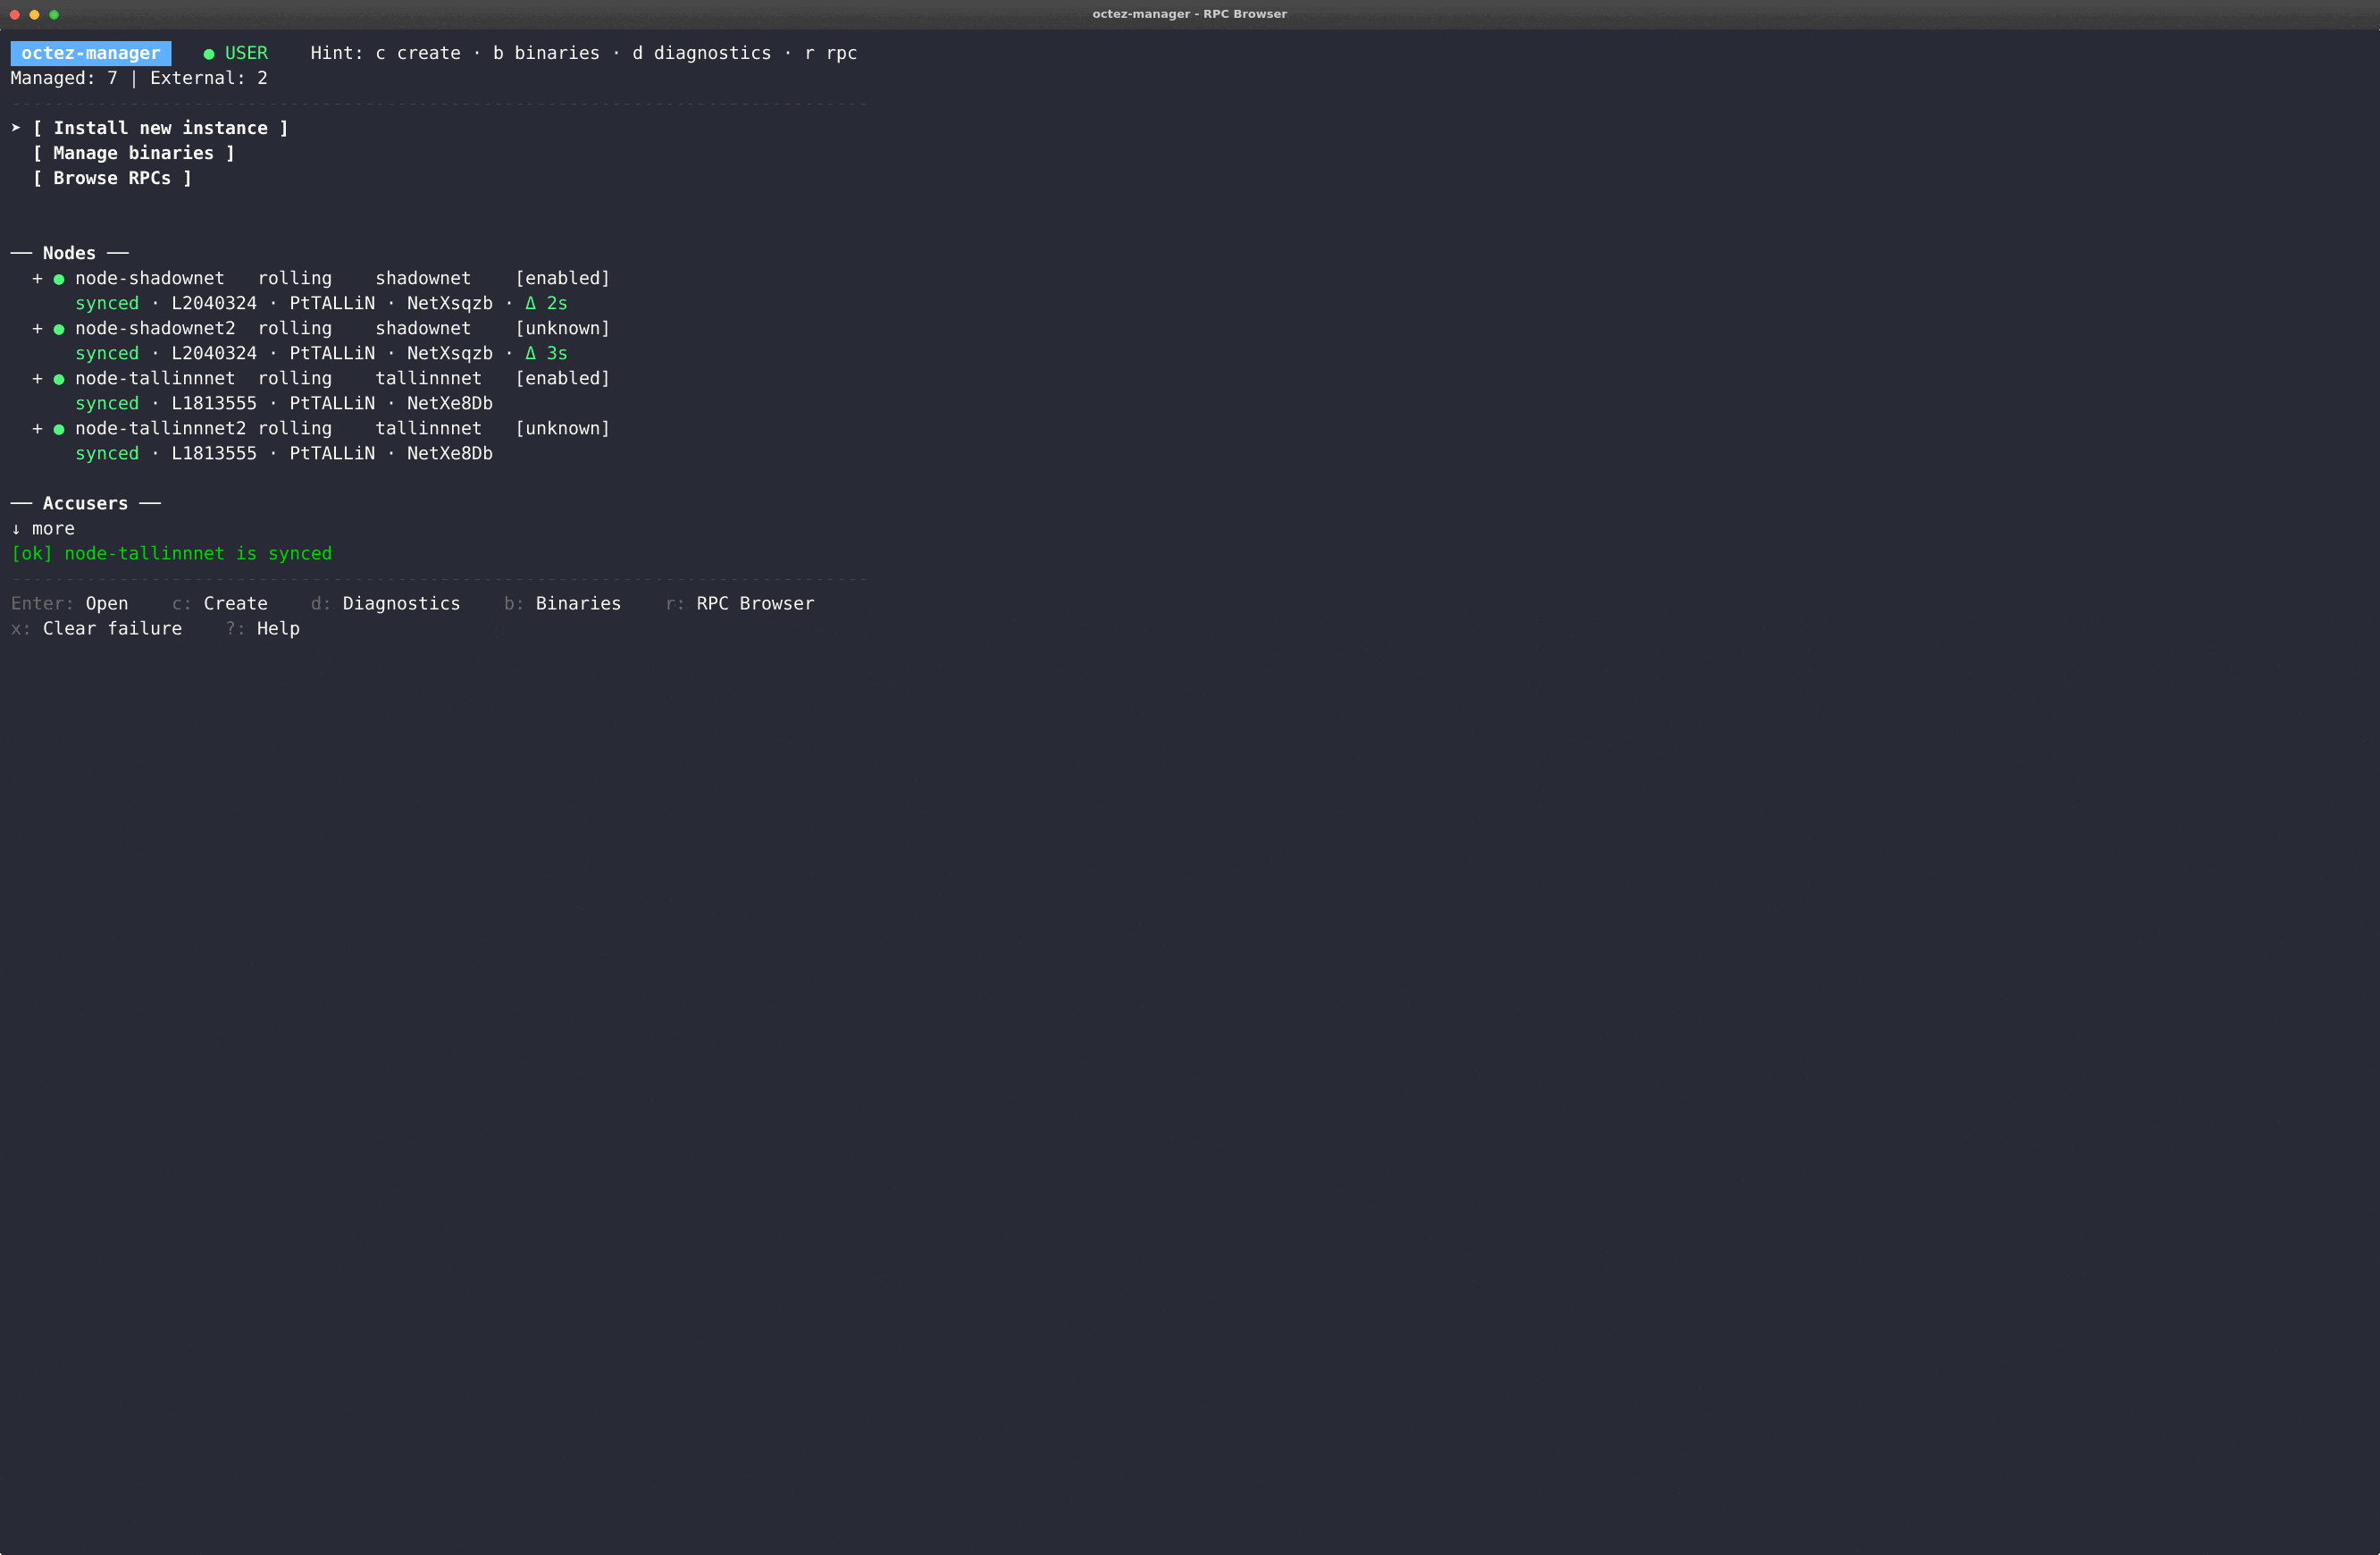Expand node-tallinnnet2 with the plus sign
The image size is (2380, 1555).
point(37,429)
